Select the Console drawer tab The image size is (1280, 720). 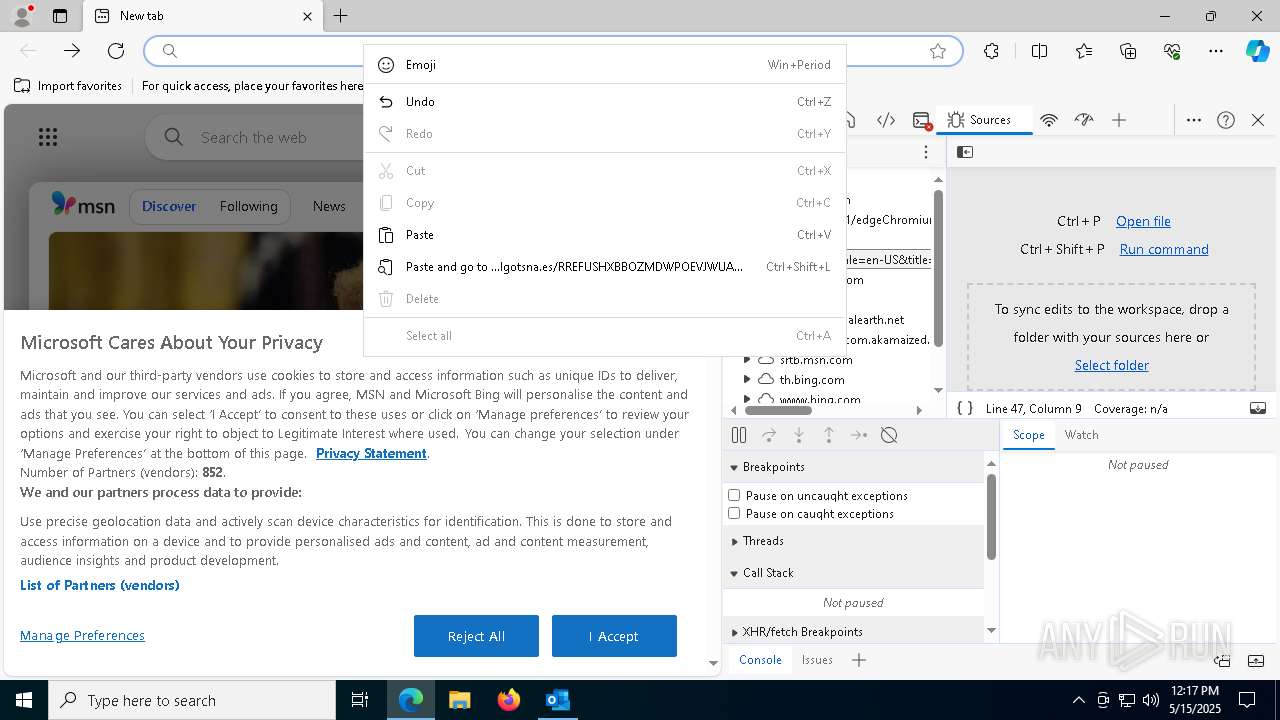coord(760,660)
